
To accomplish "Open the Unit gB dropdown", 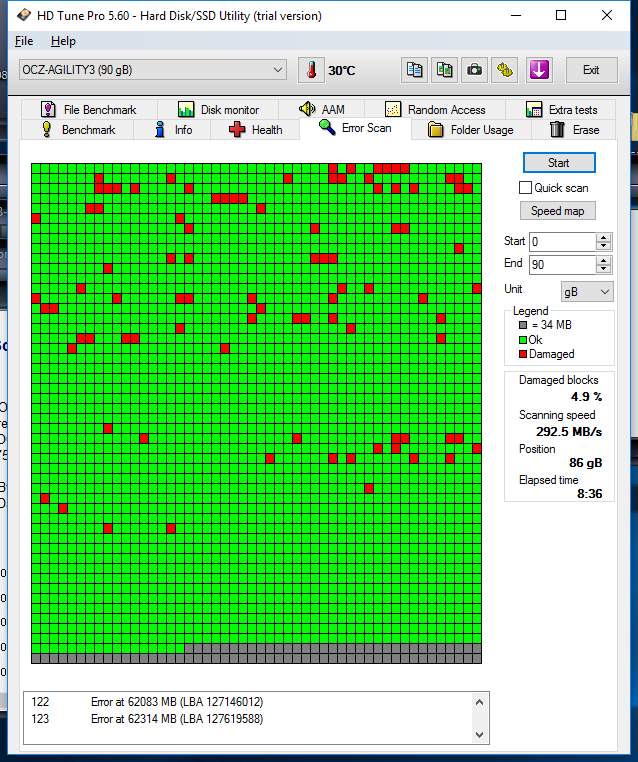I will [587, 292].
